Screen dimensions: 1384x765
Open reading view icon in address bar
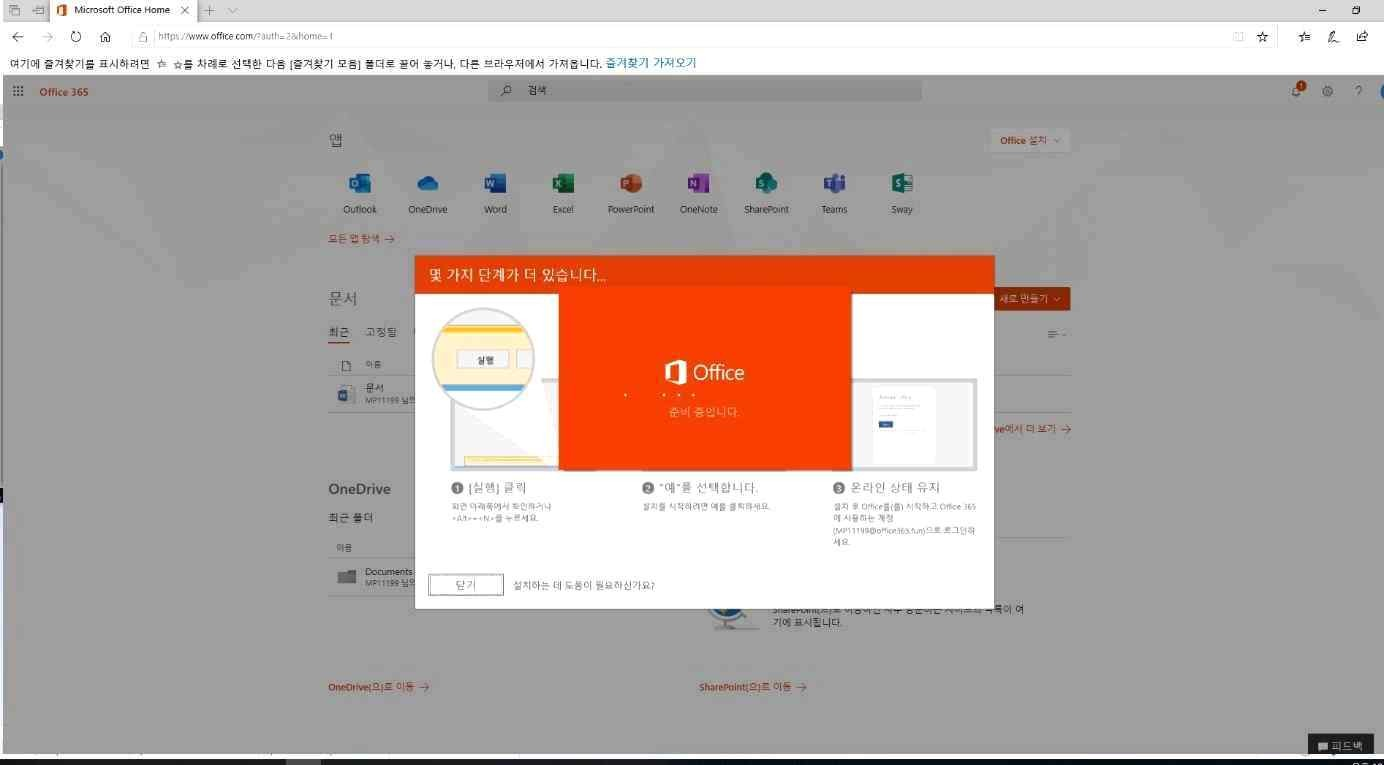(x=1239, y=36)
